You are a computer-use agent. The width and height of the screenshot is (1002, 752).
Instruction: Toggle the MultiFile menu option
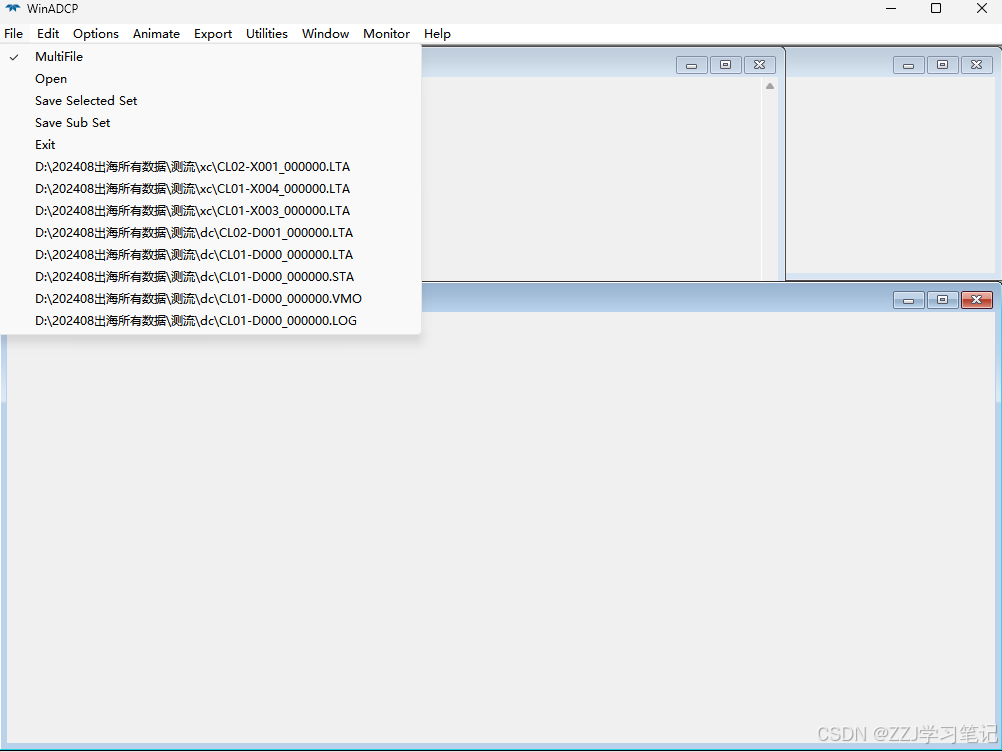[x=210, y=57]
